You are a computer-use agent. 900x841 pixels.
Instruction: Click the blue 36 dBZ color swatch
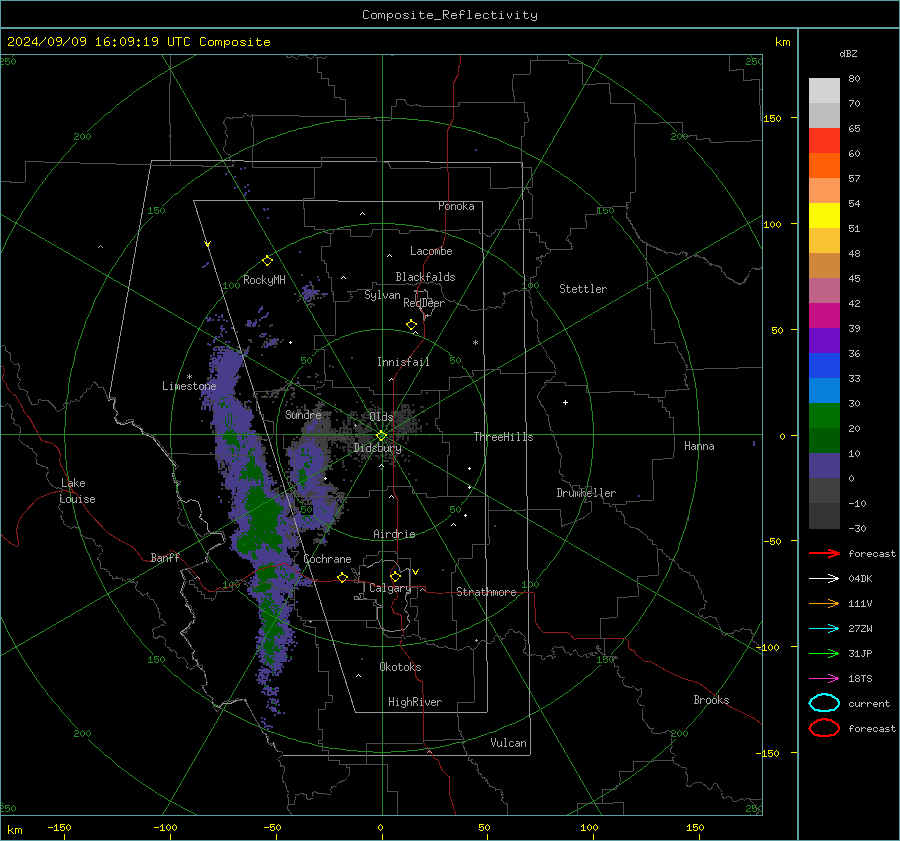(x=824, y=365)
